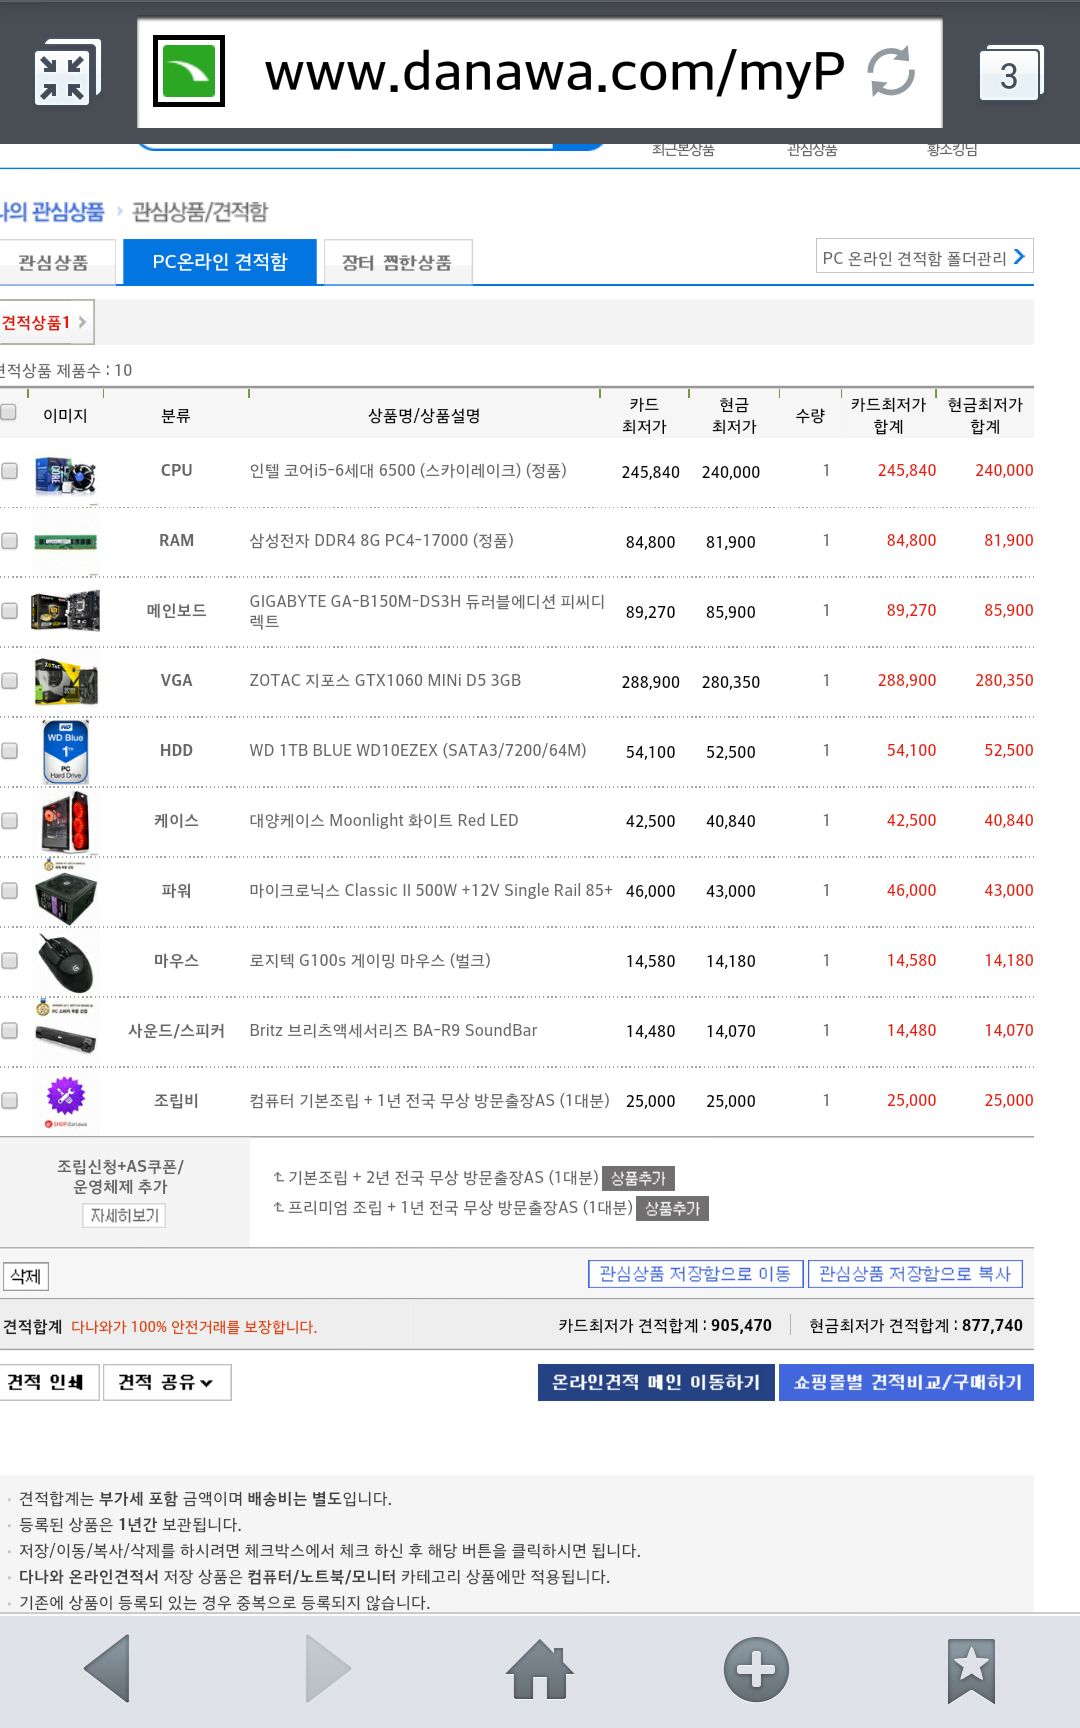Click 자세히보기 under 조립신청 section
This screenshot has width=1080, height=1728.
pos(124,1215)
